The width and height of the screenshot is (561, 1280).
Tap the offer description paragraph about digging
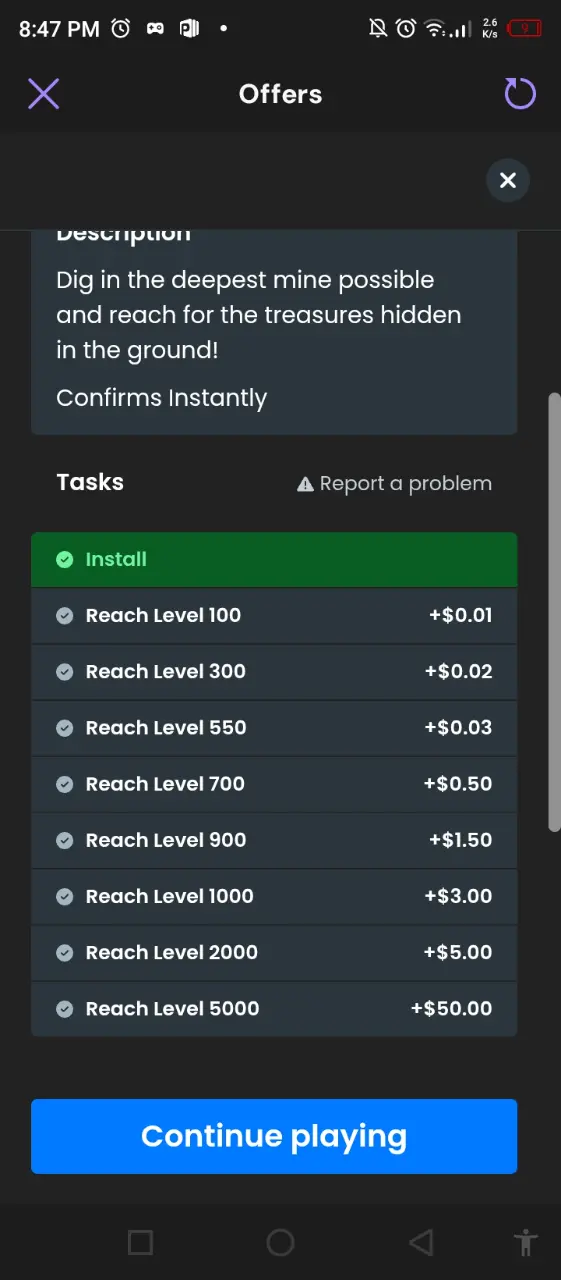pyautogui.click(x=259, y=315)
